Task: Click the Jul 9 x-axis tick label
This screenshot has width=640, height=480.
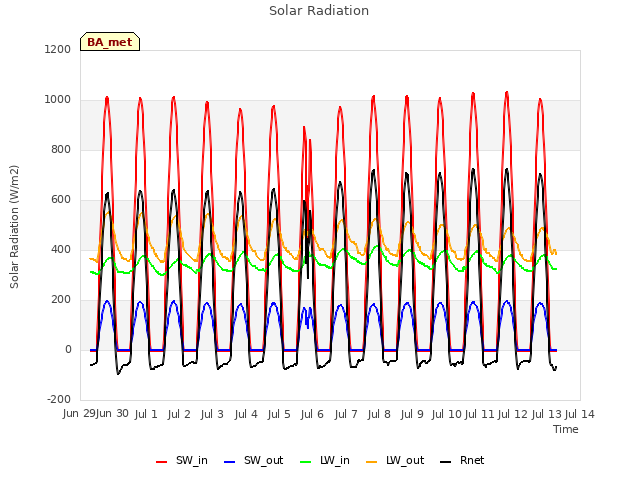Action: [412, 414]
